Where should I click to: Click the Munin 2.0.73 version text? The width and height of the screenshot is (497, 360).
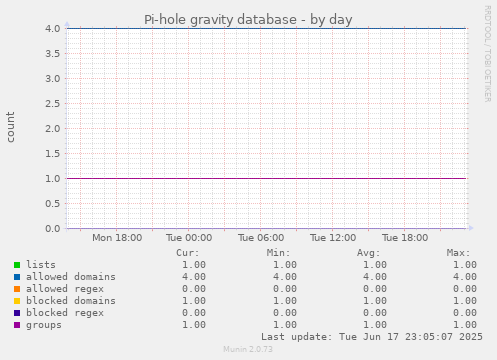(248, 349)
